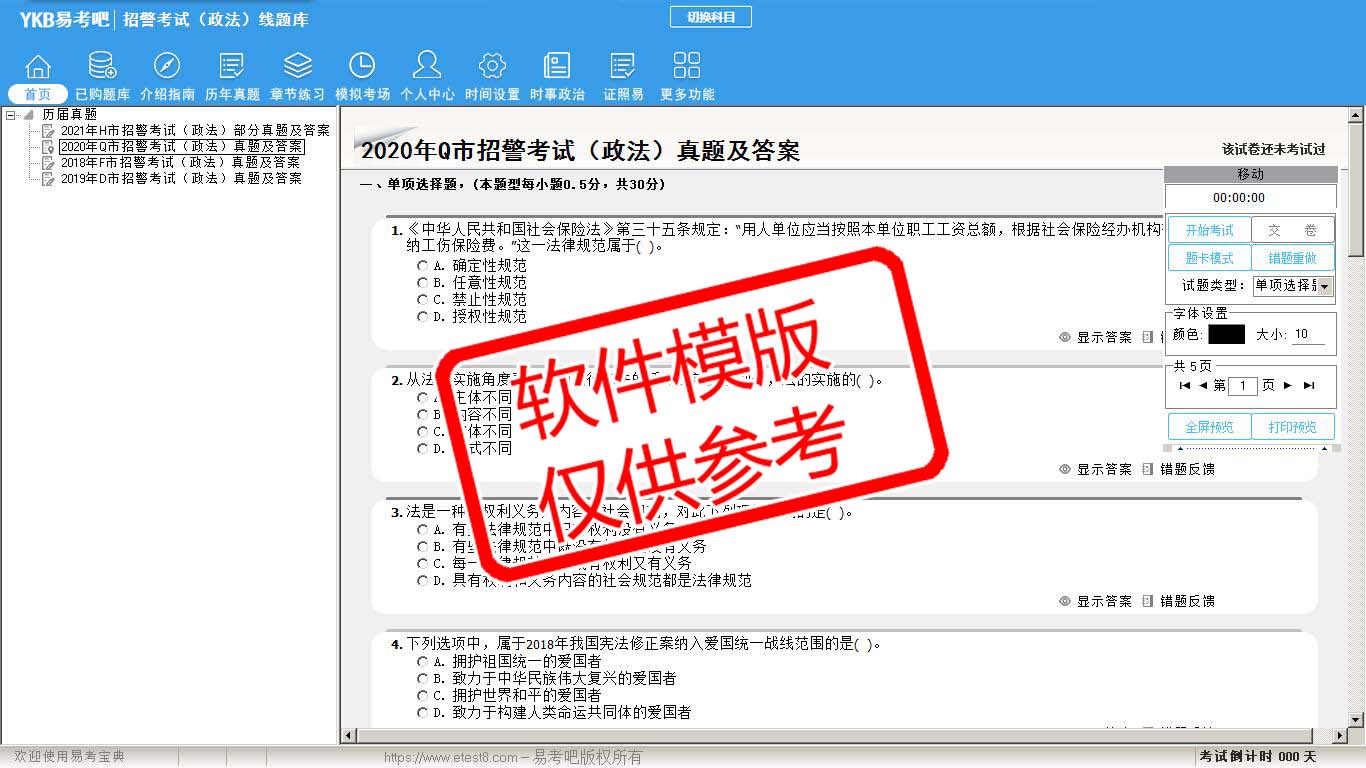Viewport: 1366px width, 768px height.
Task: Open the 试题类型 dropdown list
Action: [x=1325, y=286]
